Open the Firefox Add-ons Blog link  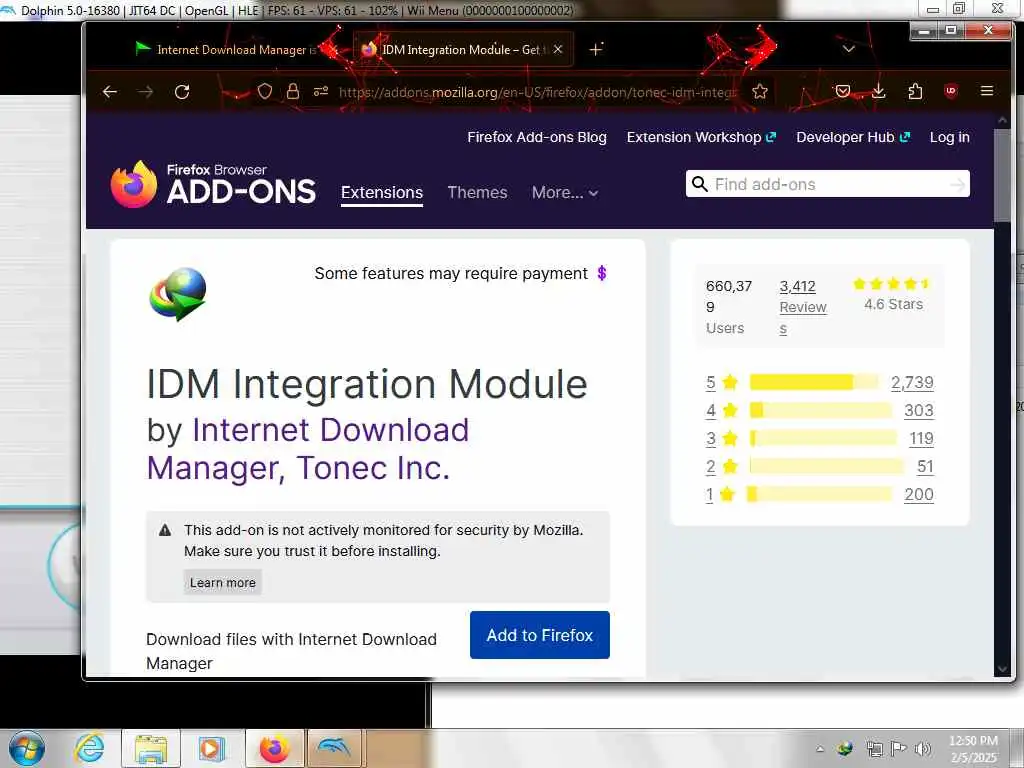(x=537, y=137)
